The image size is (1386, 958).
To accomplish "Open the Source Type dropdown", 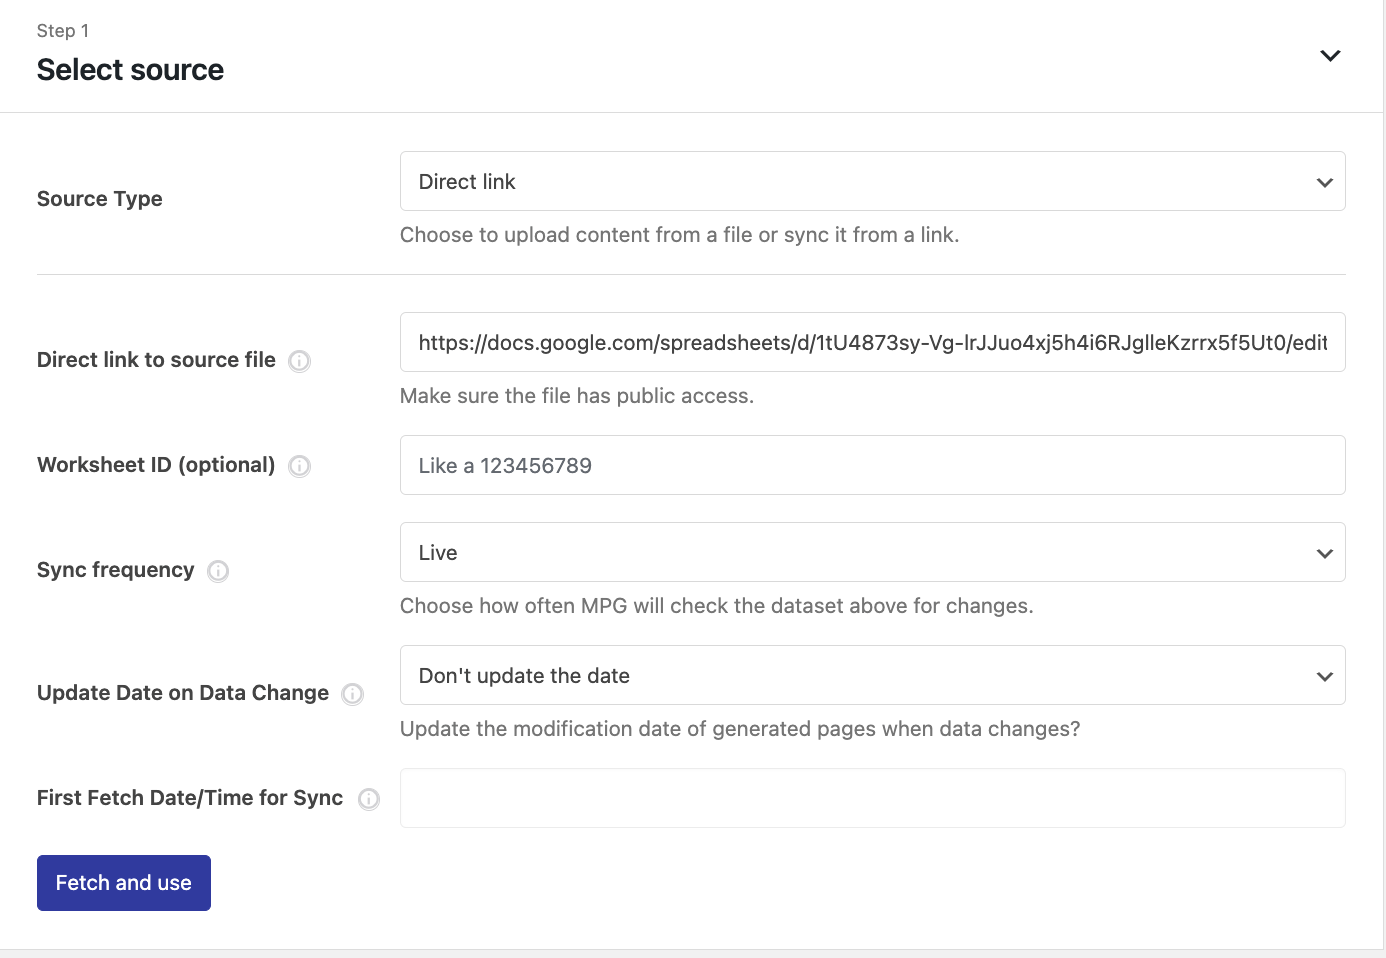I will tap(871, 182).
